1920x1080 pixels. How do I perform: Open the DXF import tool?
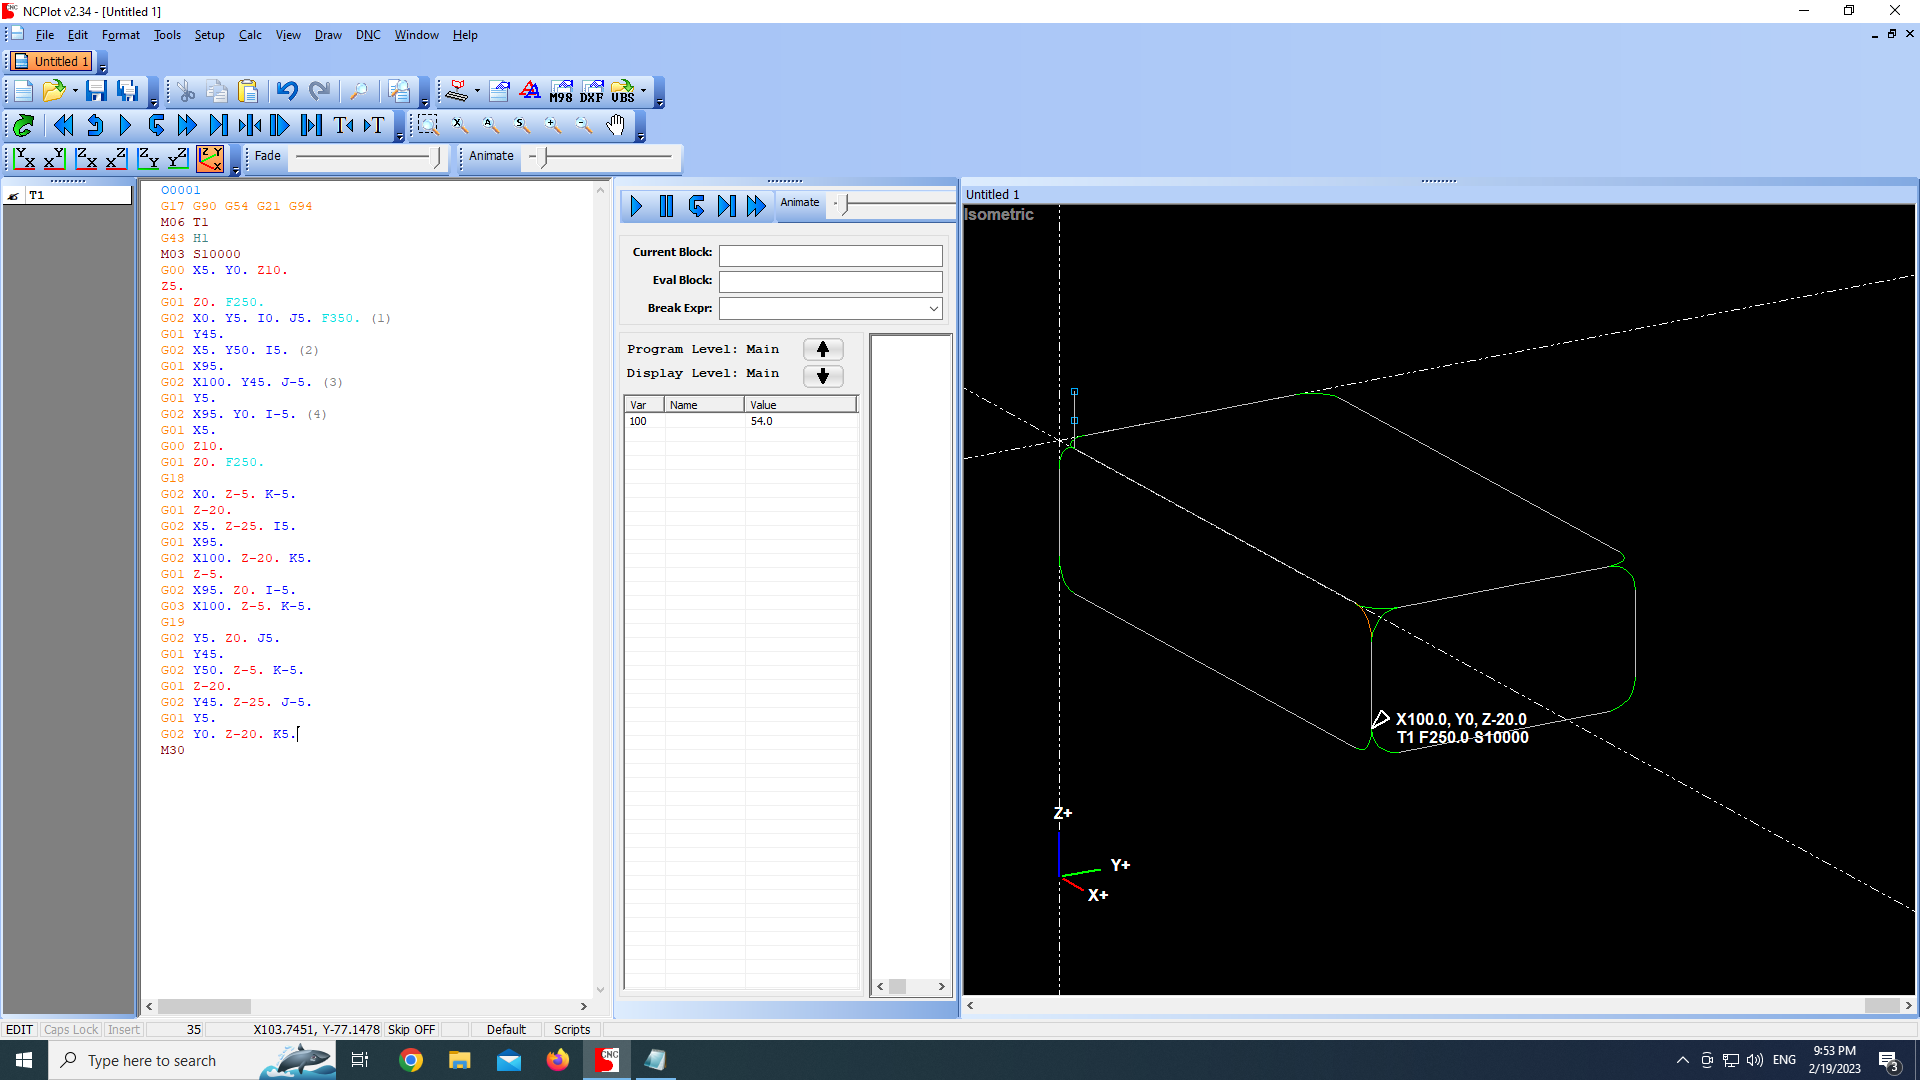(592, 92)
